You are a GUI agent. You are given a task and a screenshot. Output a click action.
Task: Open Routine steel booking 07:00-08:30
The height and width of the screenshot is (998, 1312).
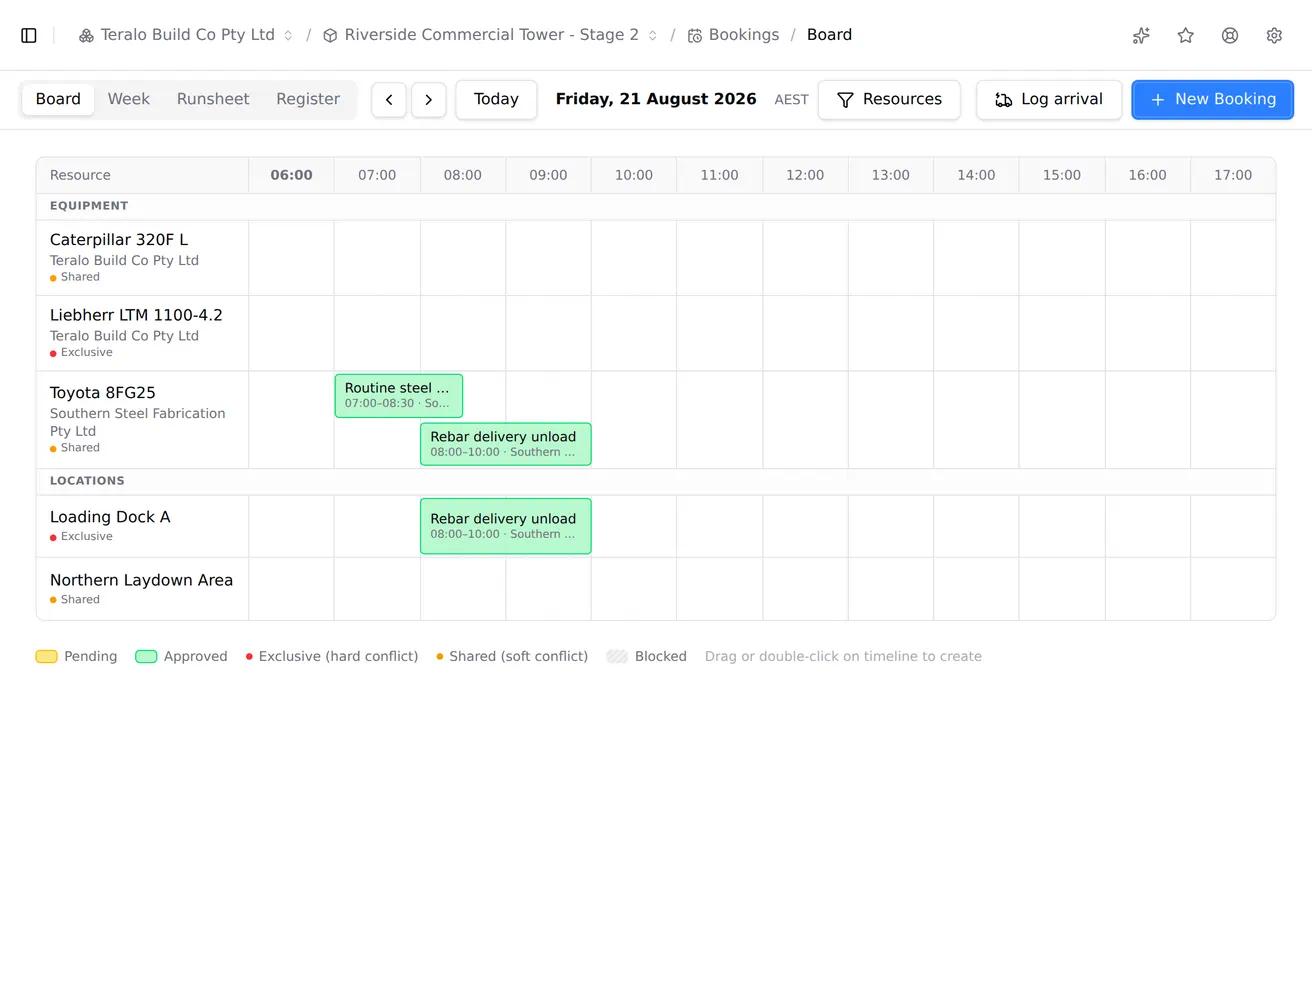pyautogui.click(x=398, y=395)
